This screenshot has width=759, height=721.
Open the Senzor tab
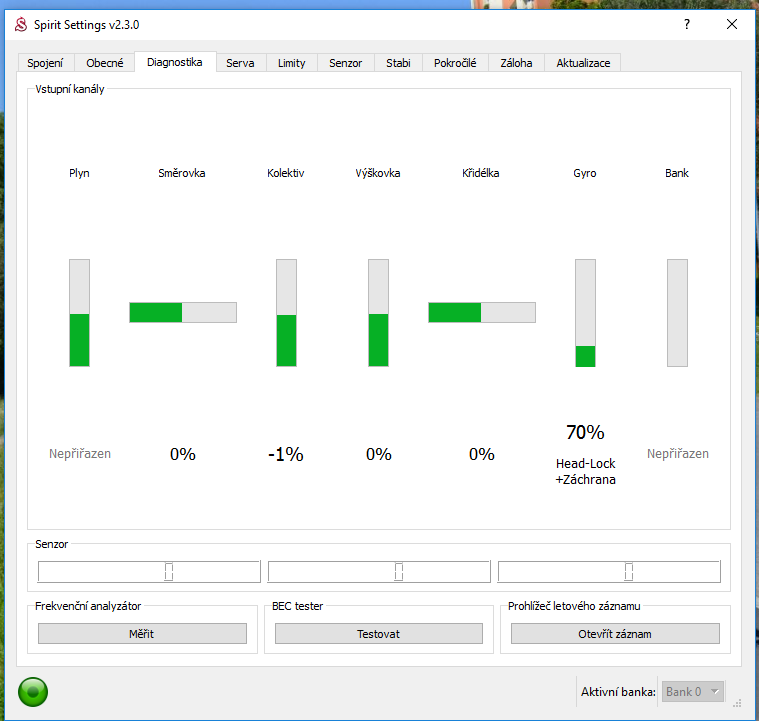click(345, 63)
